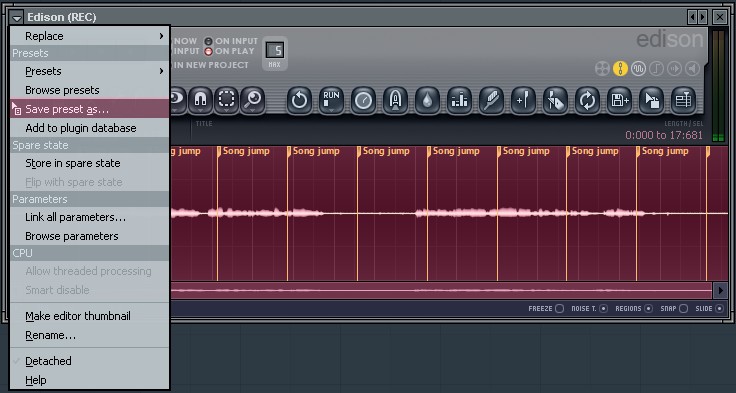Click the MAX value box showing 5
The width and height of the screenshot is (736, 393).
[275, 50]
